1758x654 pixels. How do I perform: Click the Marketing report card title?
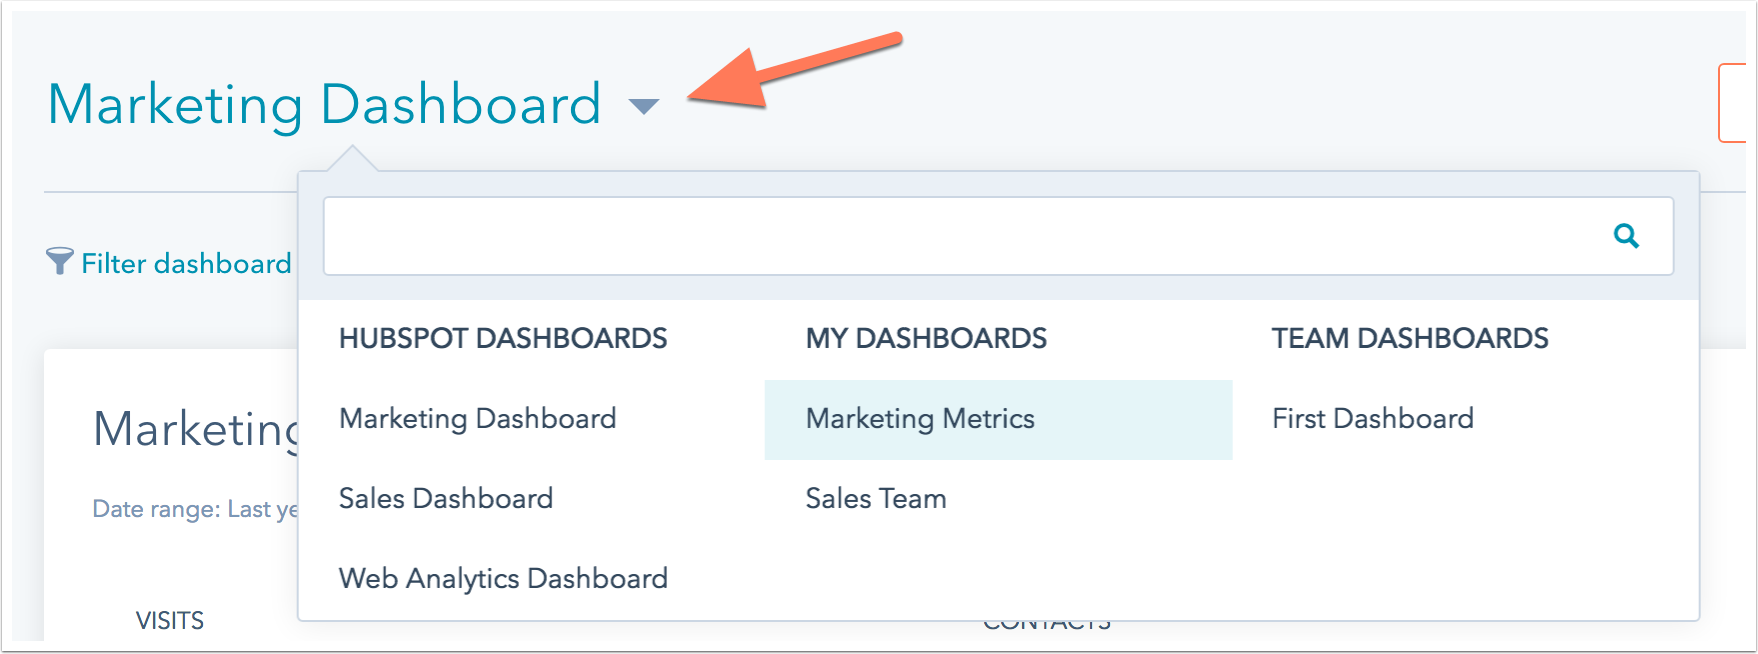pos(196,430)
